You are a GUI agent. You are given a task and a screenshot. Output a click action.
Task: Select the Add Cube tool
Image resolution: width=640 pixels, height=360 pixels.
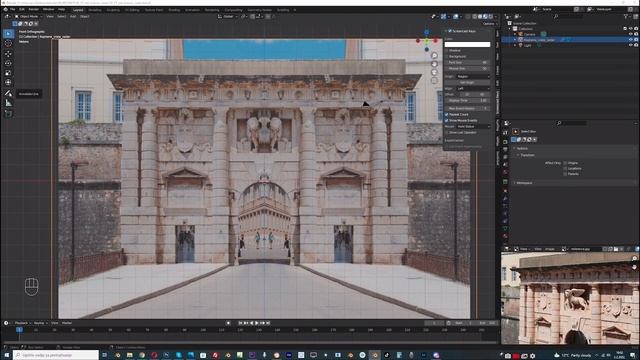coord(8,113)
